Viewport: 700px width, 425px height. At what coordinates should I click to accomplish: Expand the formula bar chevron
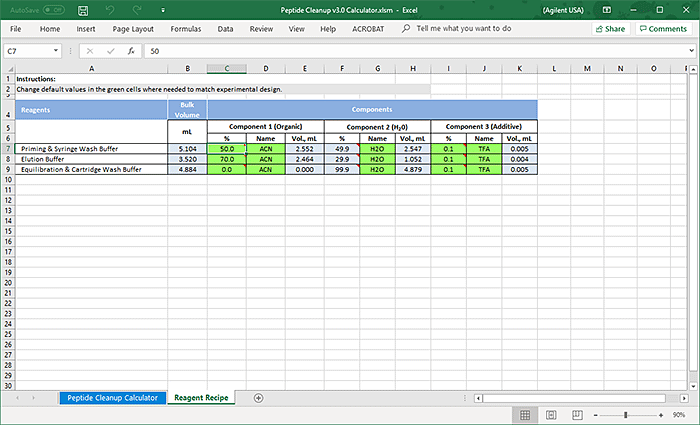pyautogui.click(x=691, y=50)
